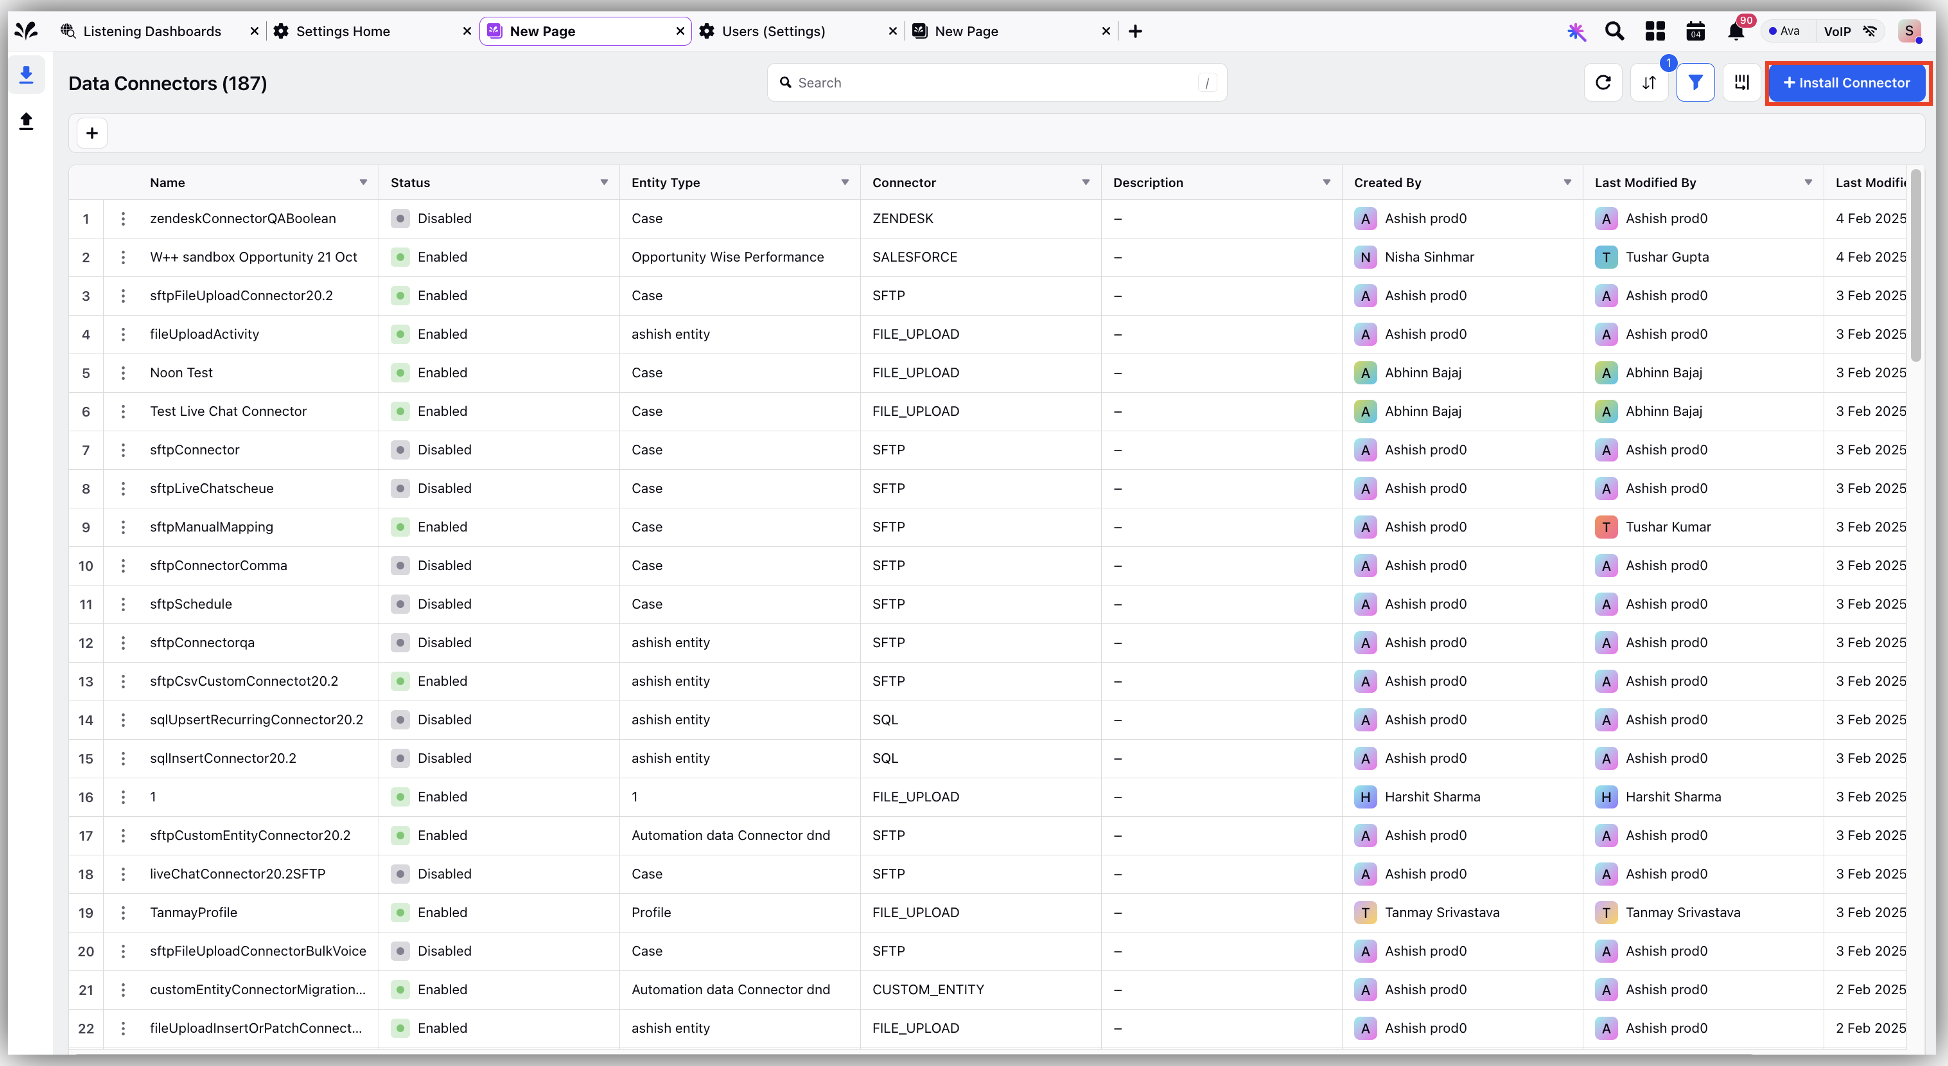The height and width of the screenshot is (1066, 1948).
Task: Click the Last Modified column header
Action: [x=1870, y=182]
